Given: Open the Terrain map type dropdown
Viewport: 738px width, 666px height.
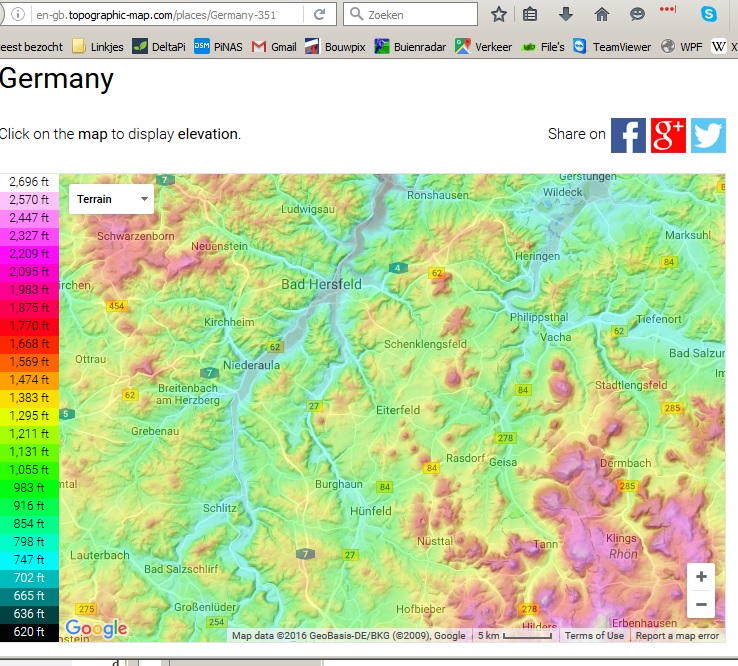Looking at the screenshot, I should tap(111, 199).
